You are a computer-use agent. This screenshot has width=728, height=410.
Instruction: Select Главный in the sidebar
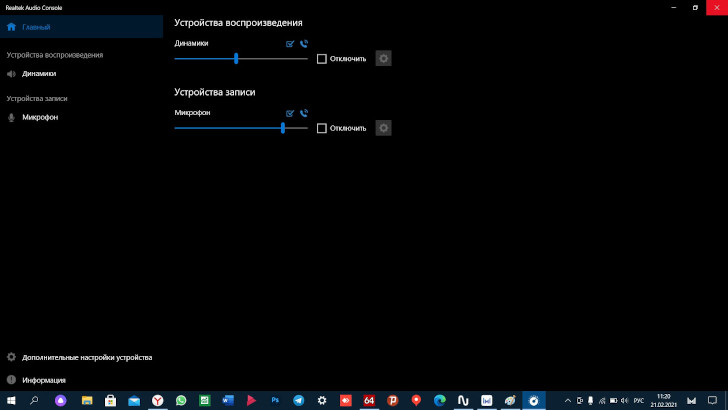(x=36, y=27)
